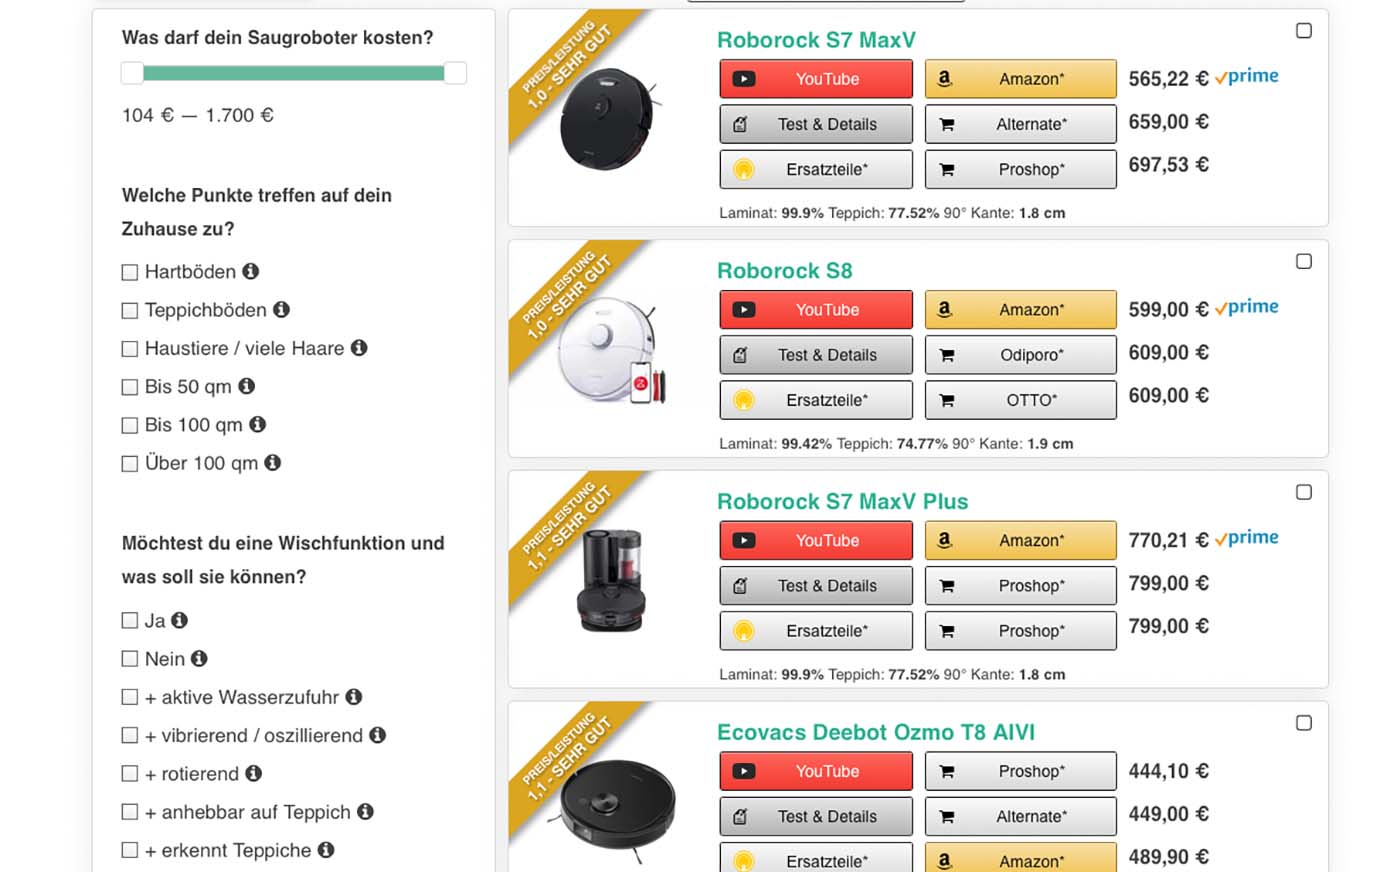Select compare checkbox for Roborock S8
Image resolution: width=1400 pixels, height=872 pixels.
1304,262
